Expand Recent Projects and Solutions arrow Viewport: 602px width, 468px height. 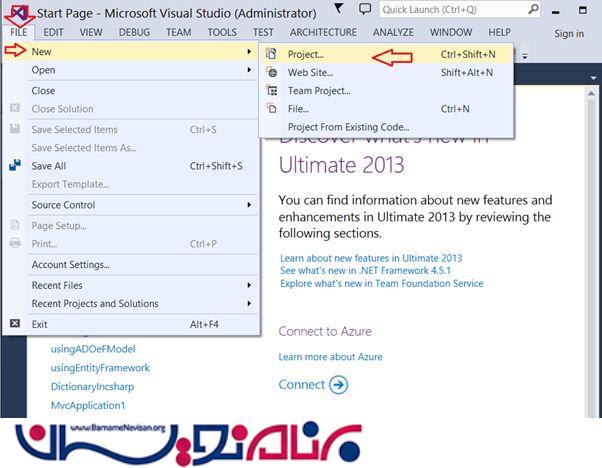coord(249,303)
